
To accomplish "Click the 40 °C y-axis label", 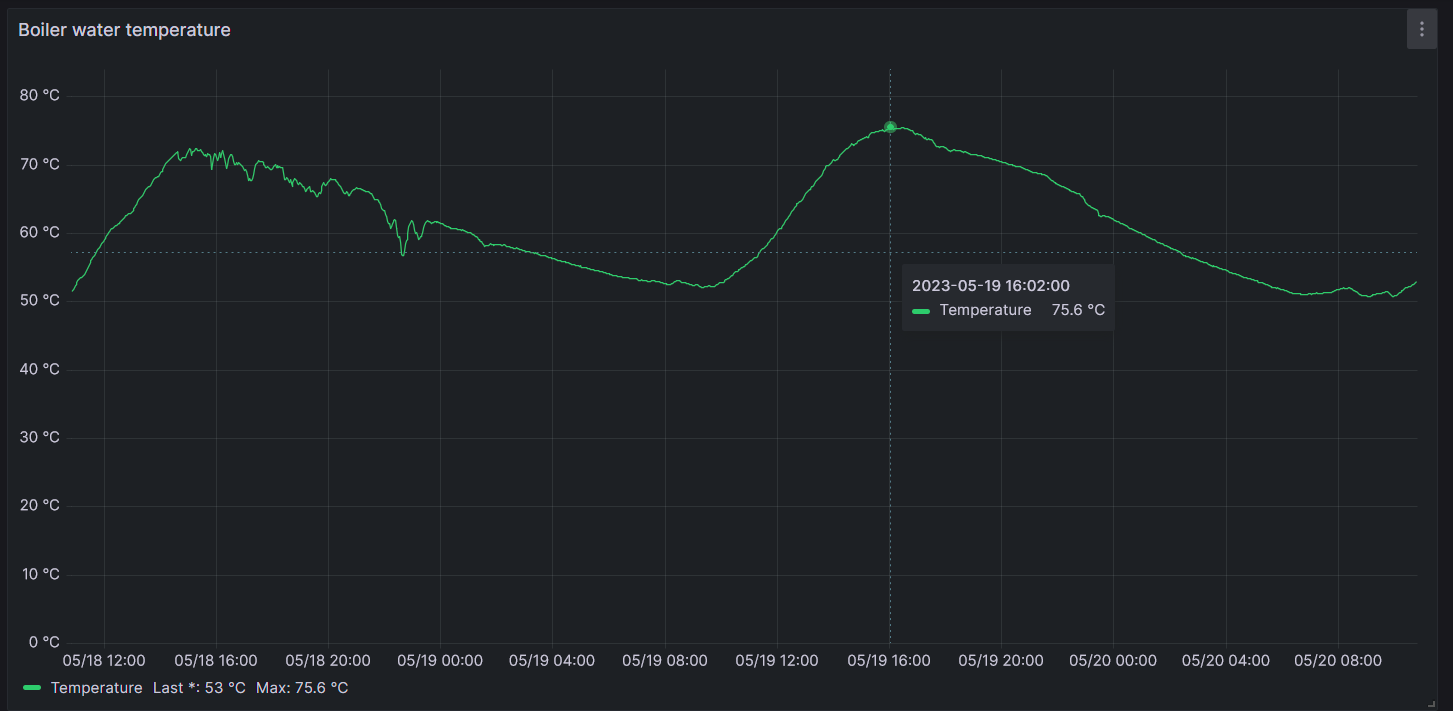I will 40,369.
